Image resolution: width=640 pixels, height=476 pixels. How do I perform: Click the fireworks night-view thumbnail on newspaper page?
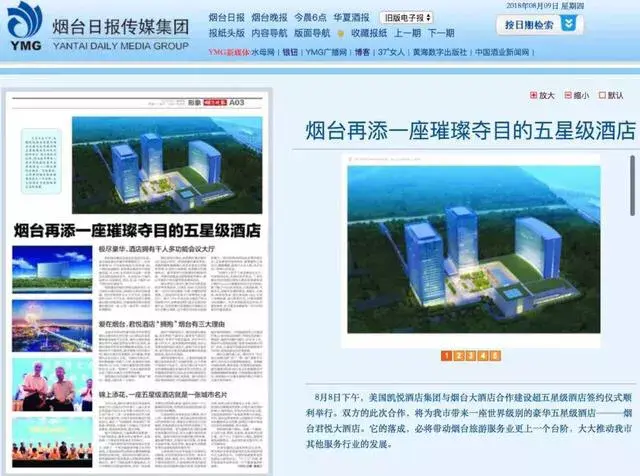52,326
